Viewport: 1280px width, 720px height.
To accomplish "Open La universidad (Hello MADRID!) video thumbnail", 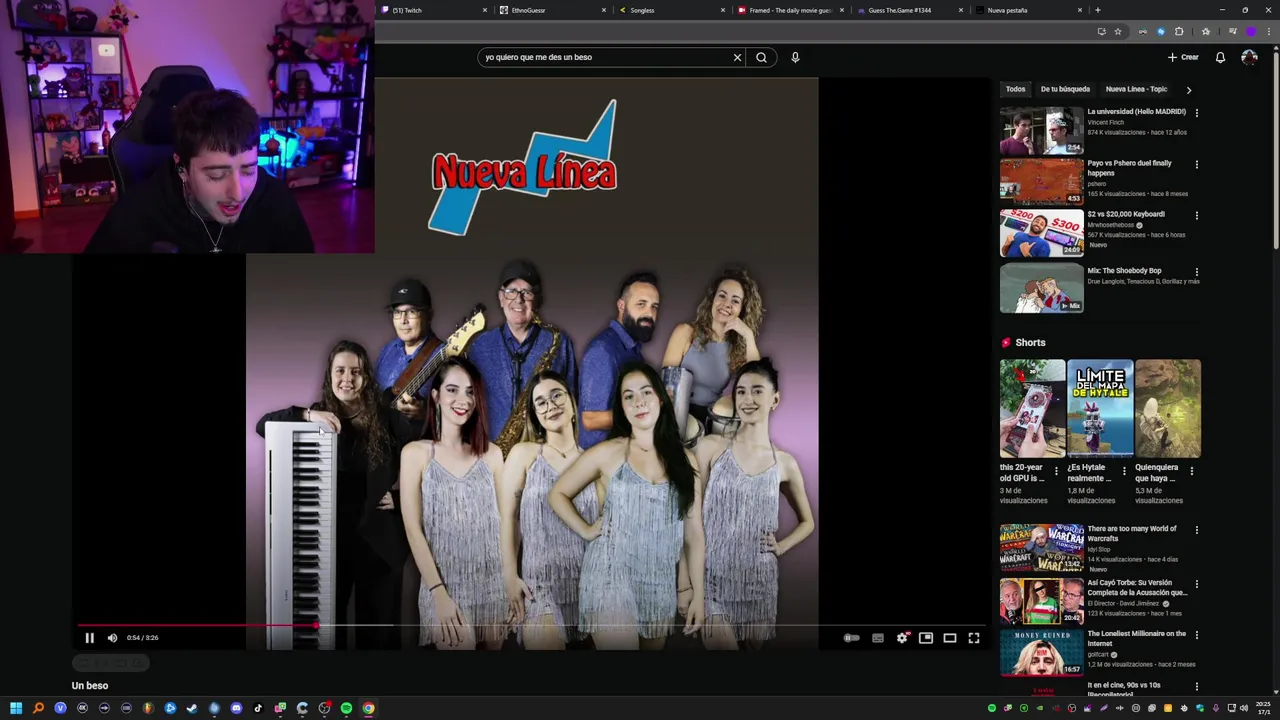I will (x=1041, y=130).
